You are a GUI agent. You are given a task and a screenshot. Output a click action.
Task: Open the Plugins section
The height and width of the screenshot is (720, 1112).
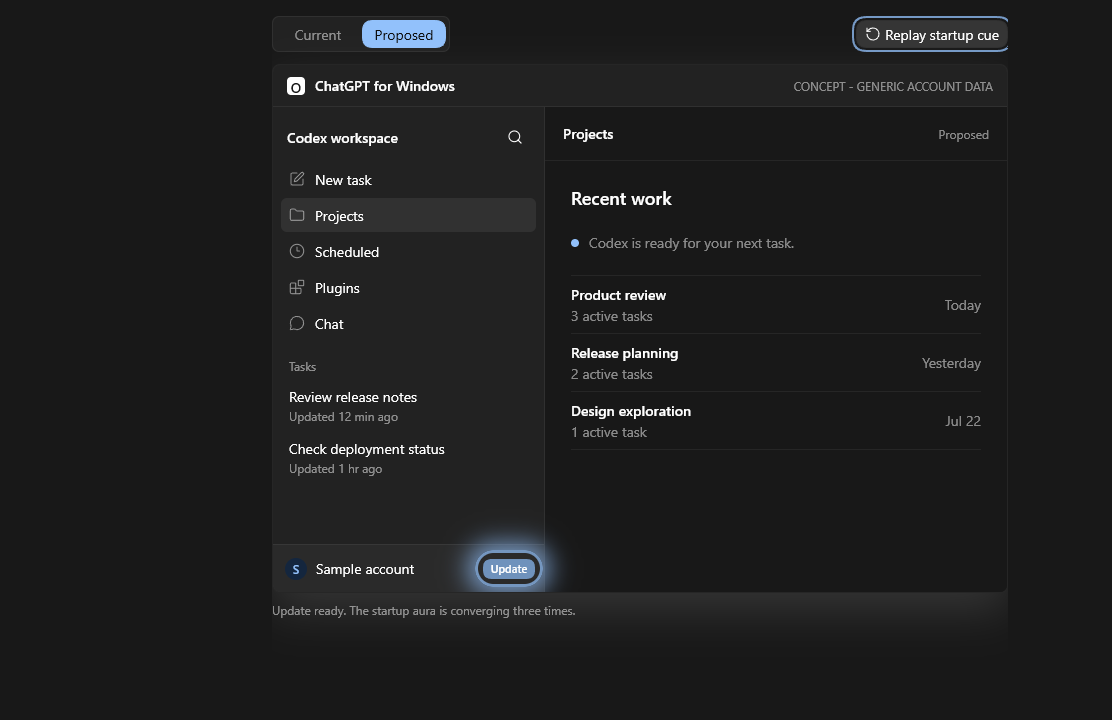[x=408, y=288]
